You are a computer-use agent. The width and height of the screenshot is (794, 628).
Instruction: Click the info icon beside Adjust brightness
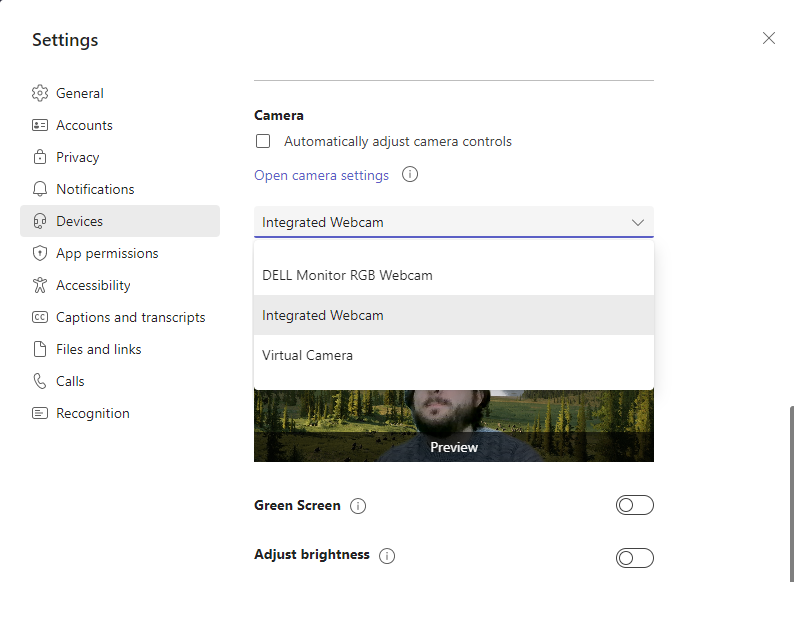coord(387,555)
